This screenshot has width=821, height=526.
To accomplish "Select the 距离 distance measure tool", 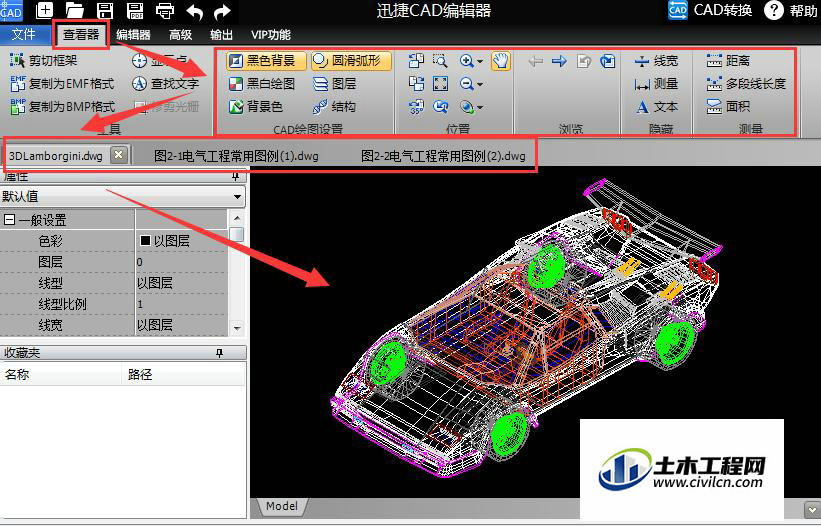I will pos(728,61).
